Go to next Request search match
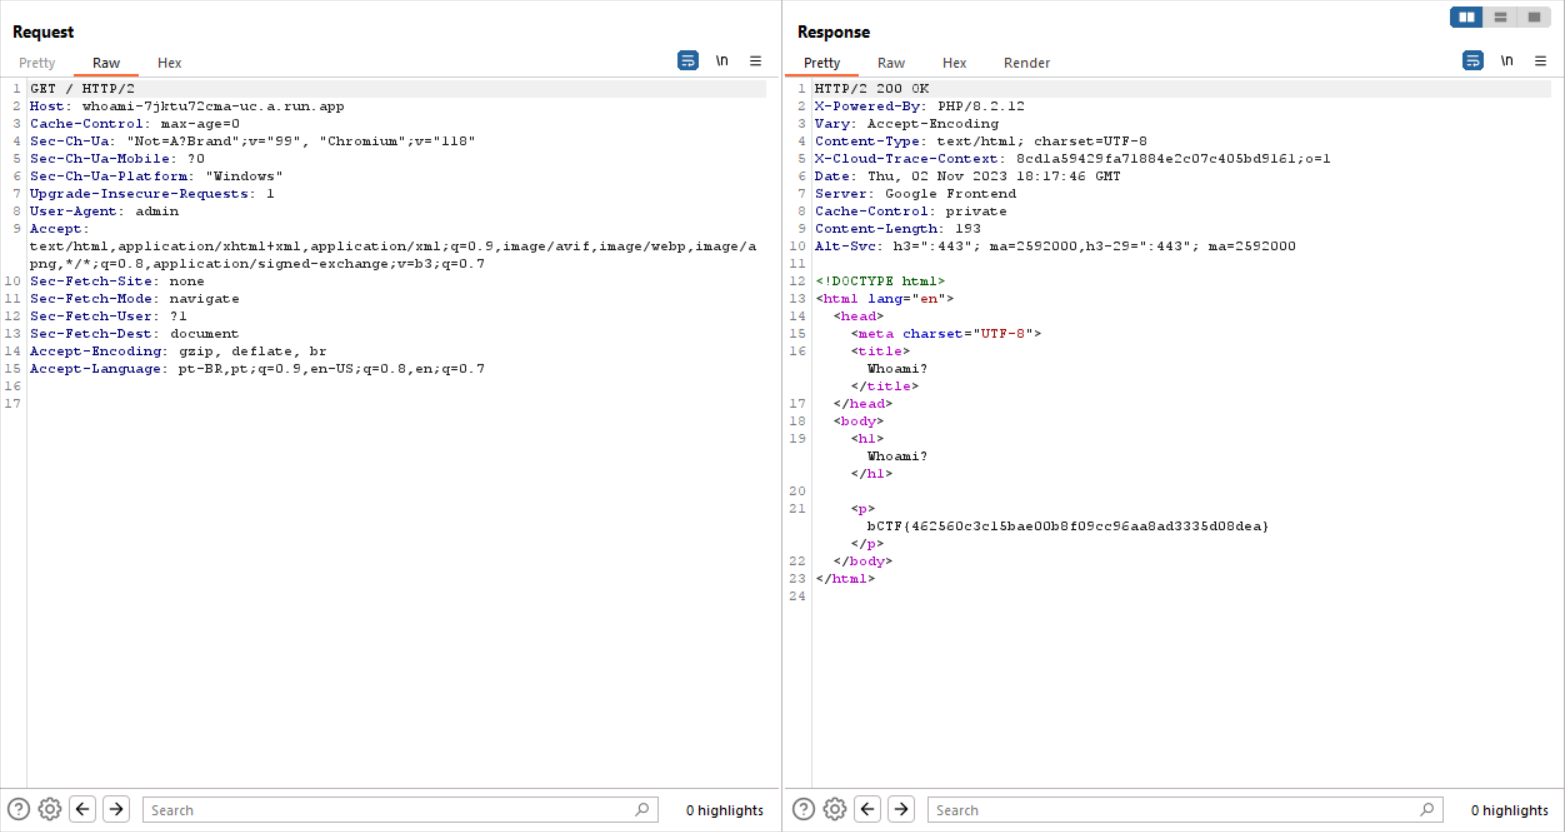Viewport: 1565px width, 832px height. [x=116, y=809]
